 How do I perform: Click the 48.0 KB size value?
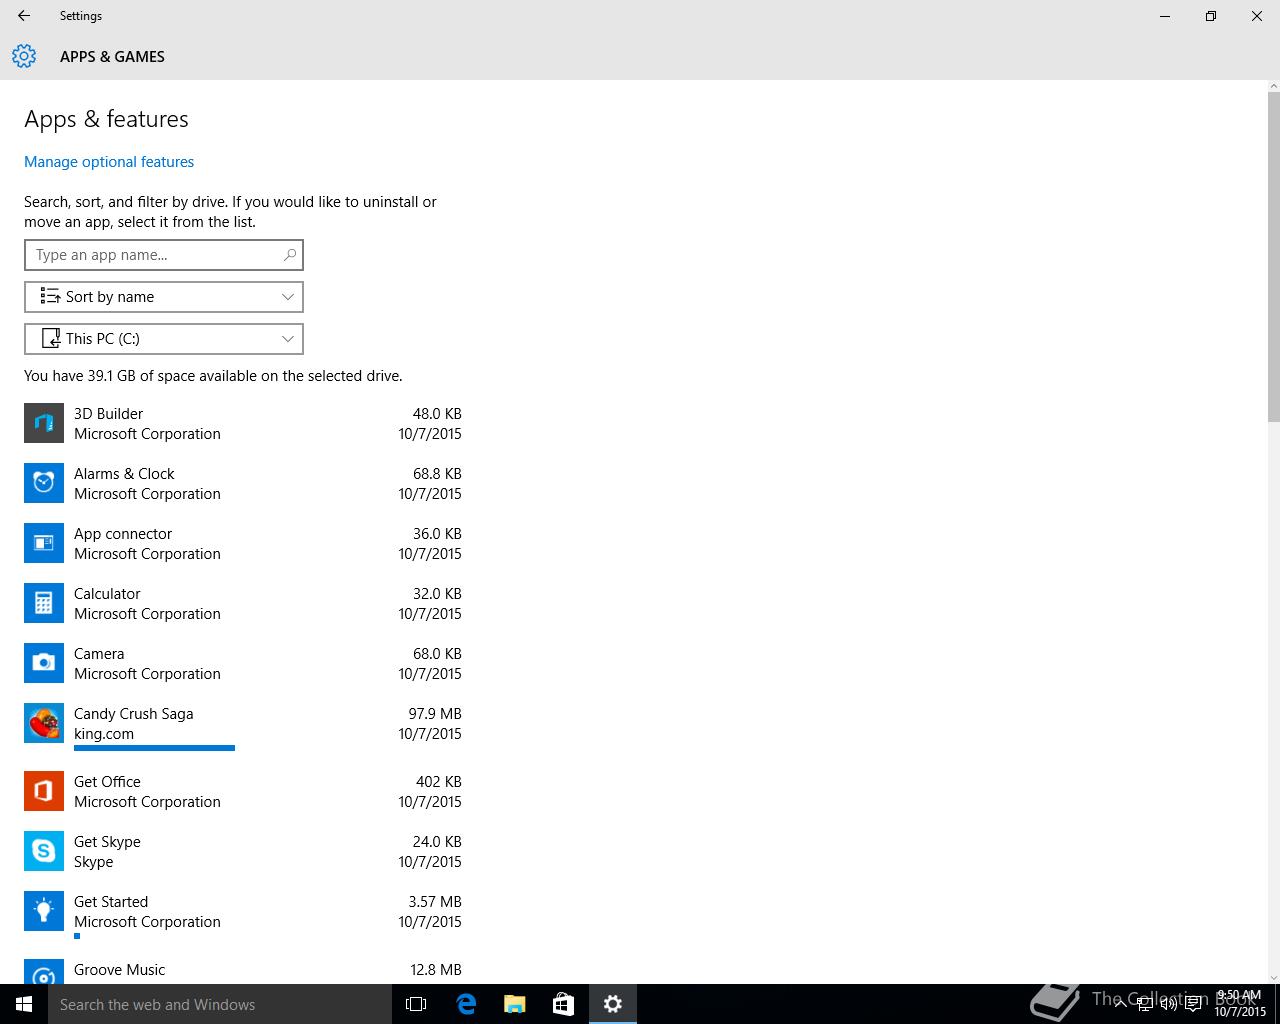[x=437, y=414]
